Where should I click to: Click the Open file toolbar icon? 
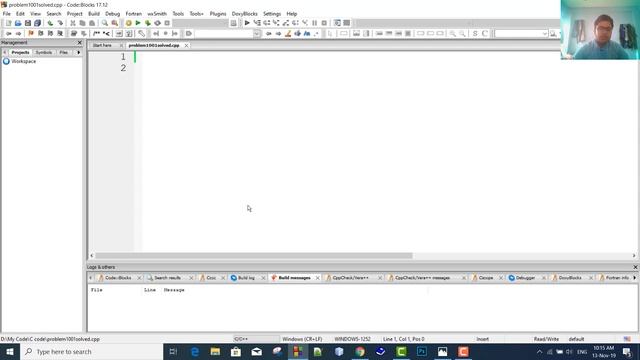[18, 23]
